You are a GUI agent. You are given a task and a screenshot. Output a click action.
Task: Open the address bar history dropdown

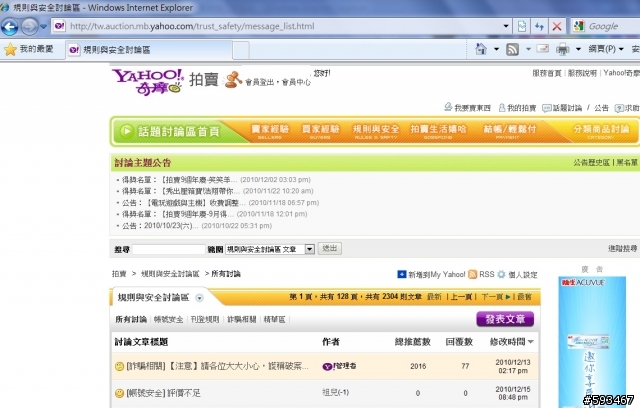506,26
